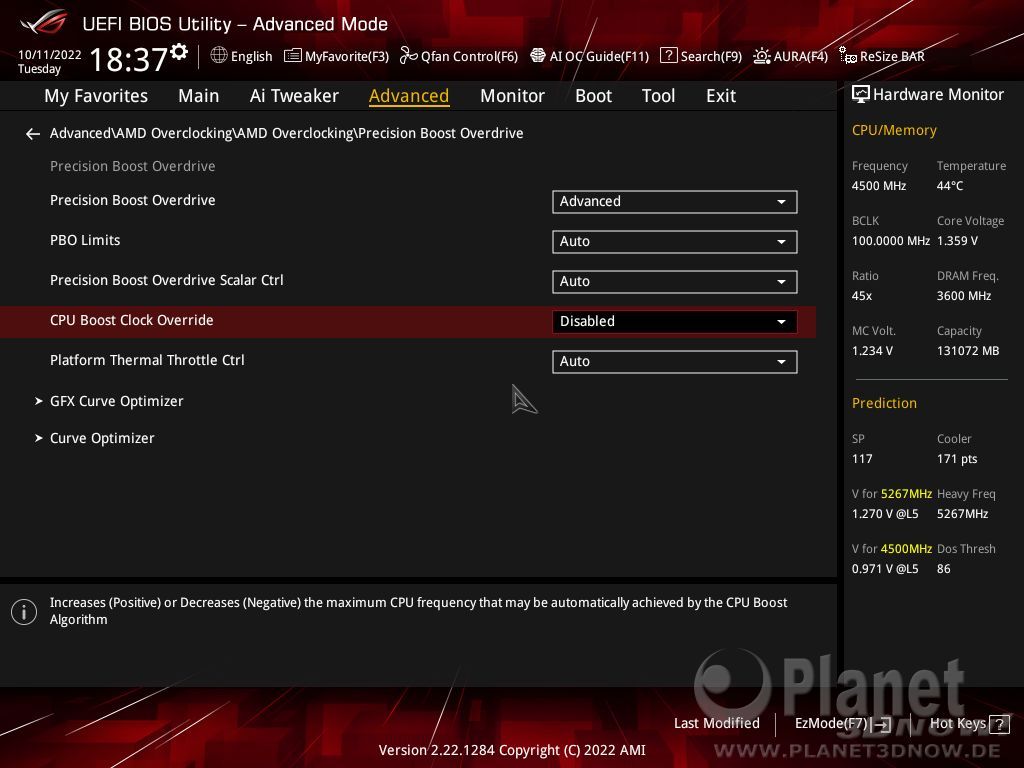Click the EzMode exit arrow icon
Screen dimensions: 1024x768
tap(882, 724)
